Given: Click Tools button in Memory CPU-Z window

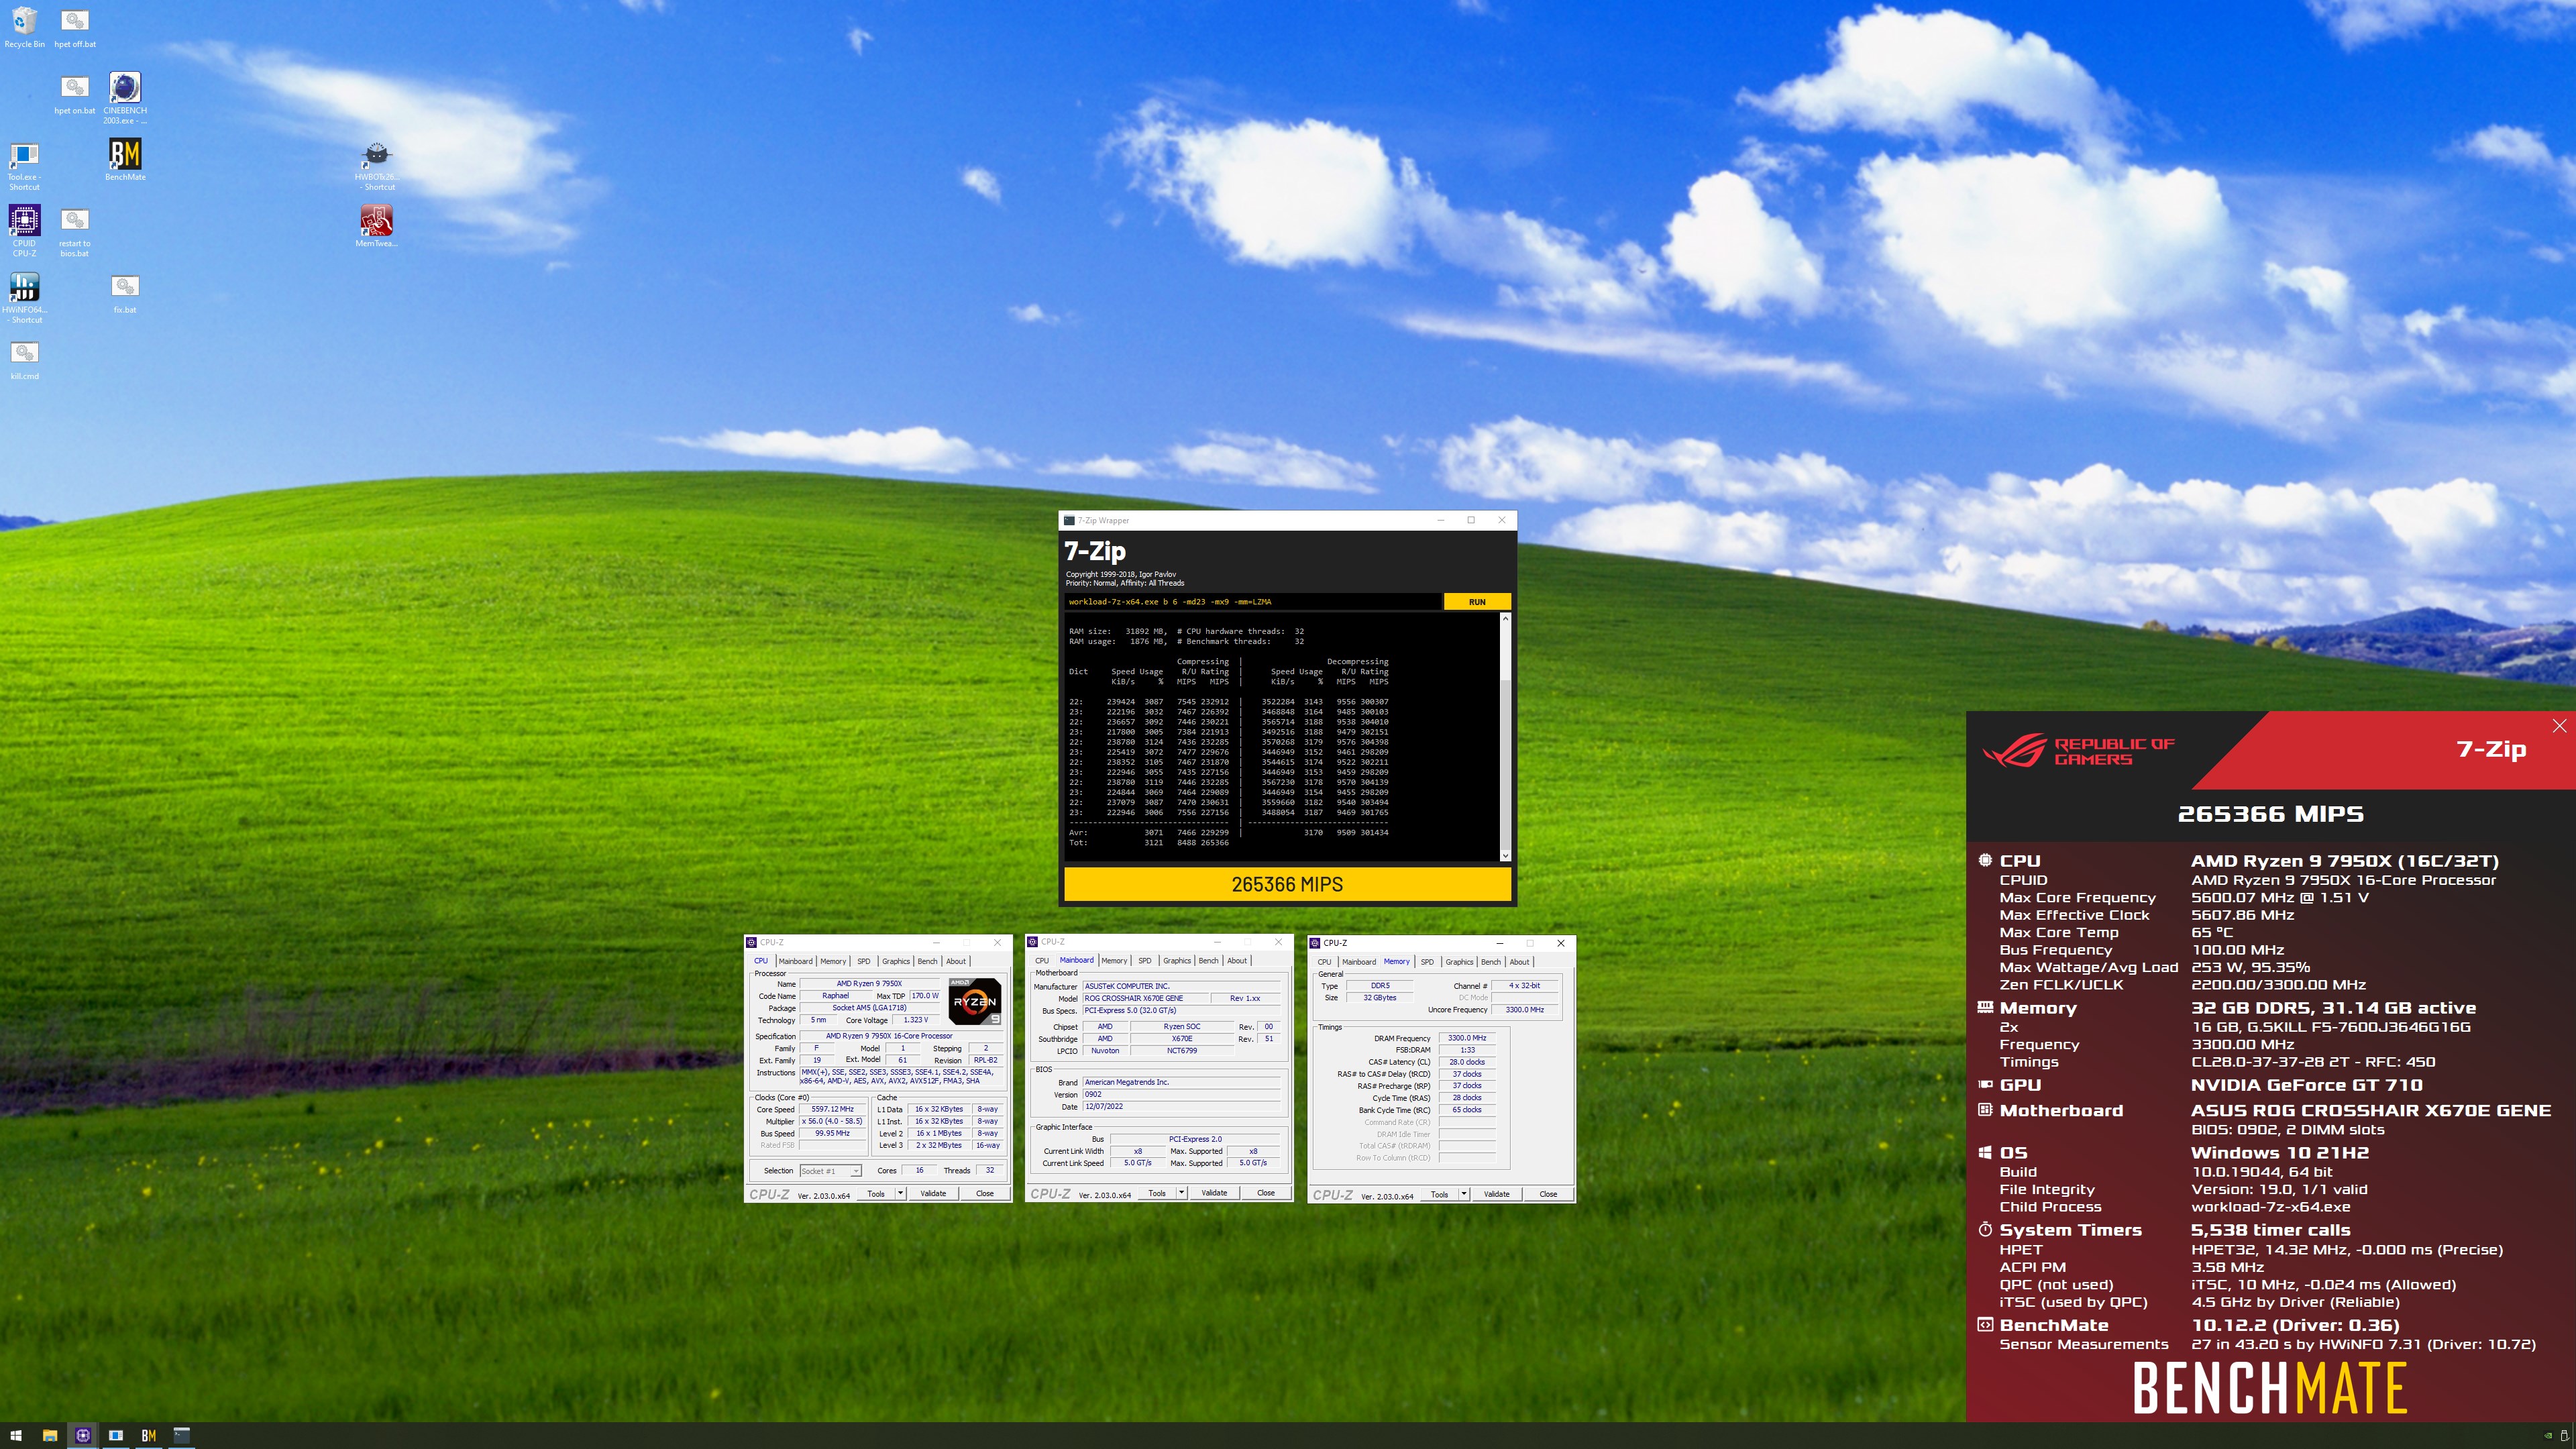Looking at the screenshot, I should 1440,1194.
